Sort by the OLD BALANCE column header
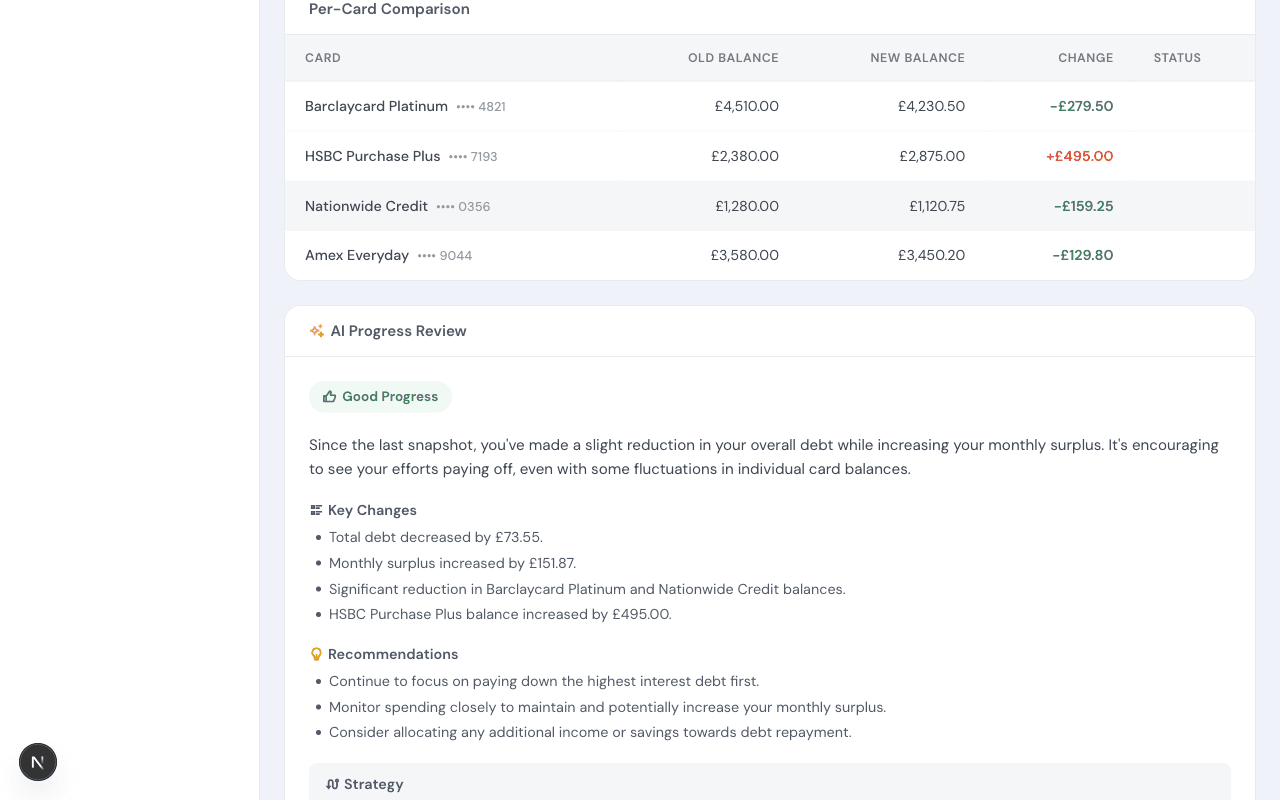 (x=733, y=57)
